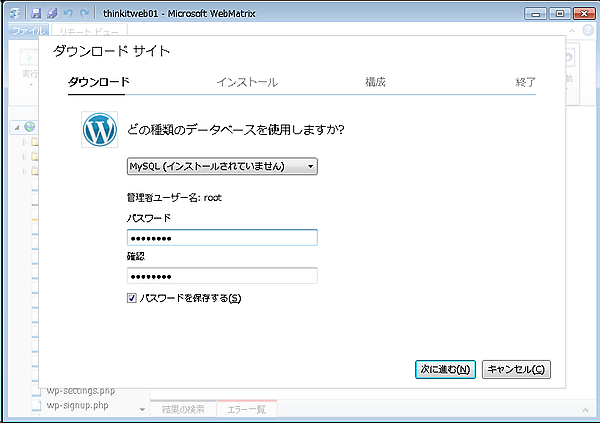Select the 終了 wizard step
This screenshot has height=423, width=600.
(525, 82)
